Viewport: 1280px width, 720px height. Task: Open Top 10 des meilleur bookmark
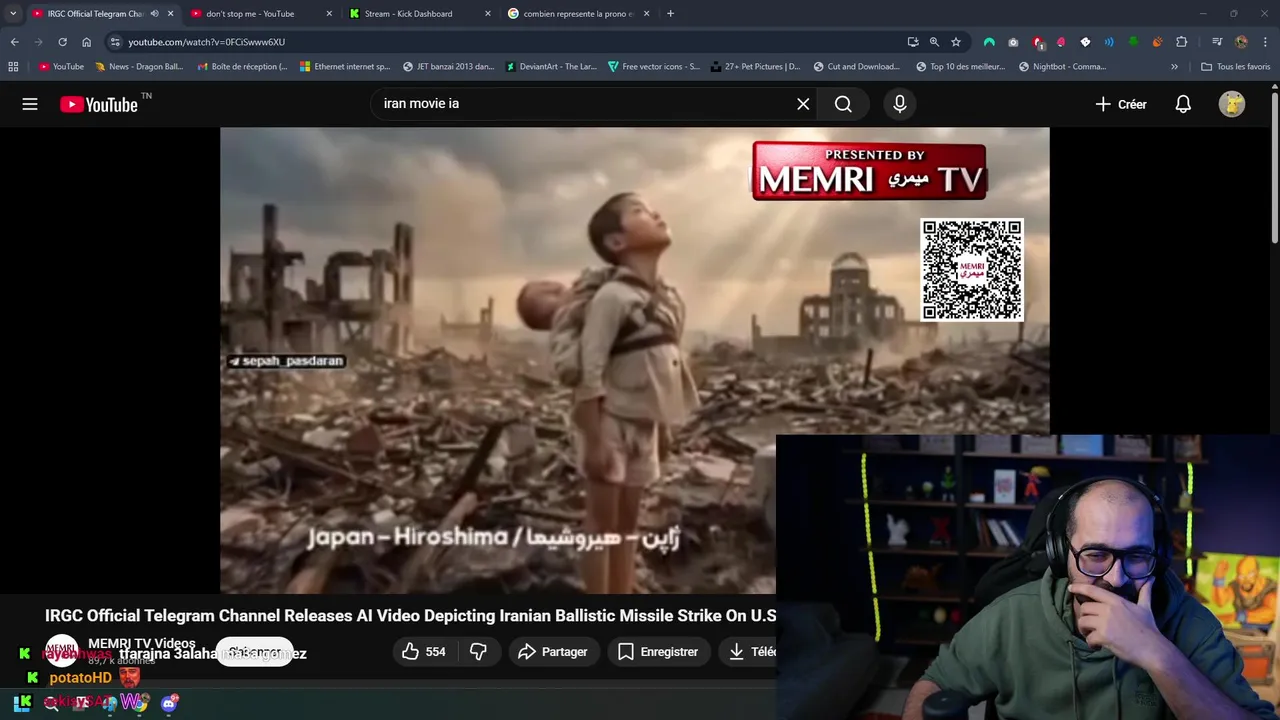961,67
